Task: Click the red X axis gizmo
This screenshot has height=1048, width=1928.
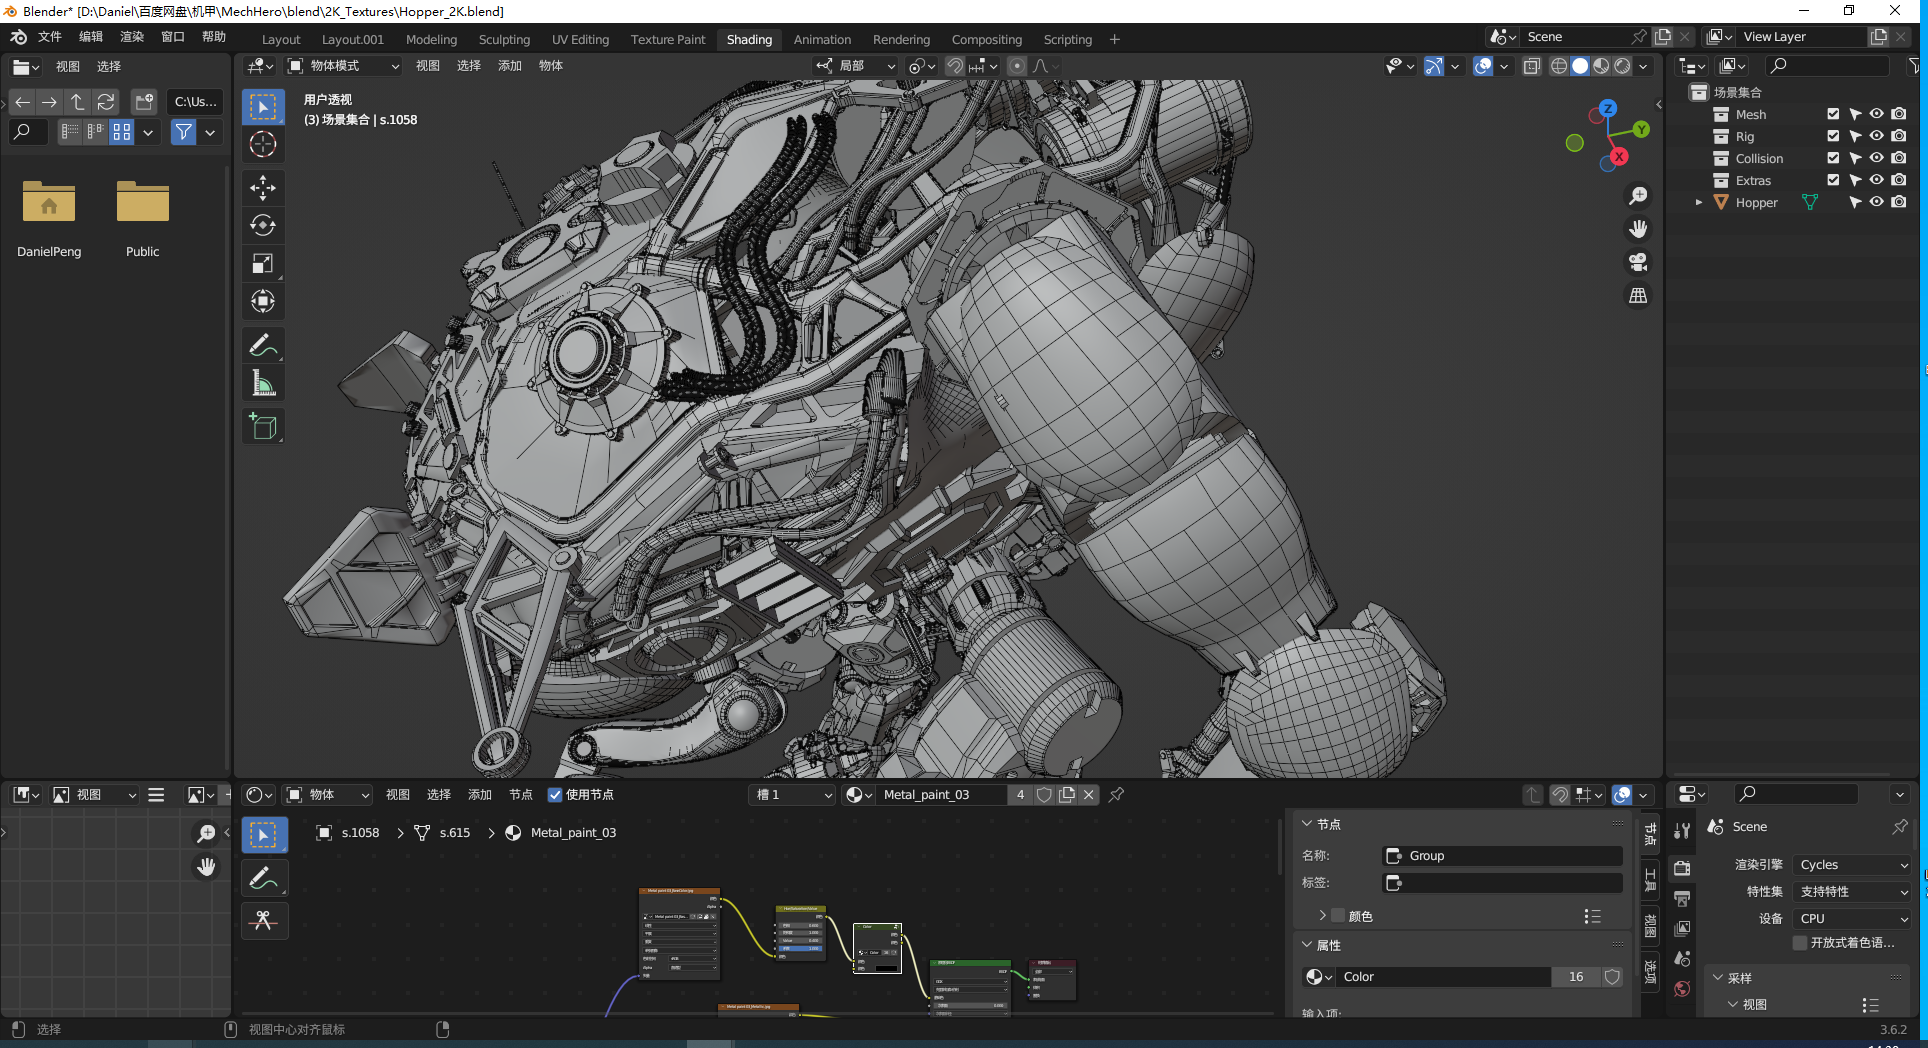Action: pyautogui.click(x=1618, y=157)
